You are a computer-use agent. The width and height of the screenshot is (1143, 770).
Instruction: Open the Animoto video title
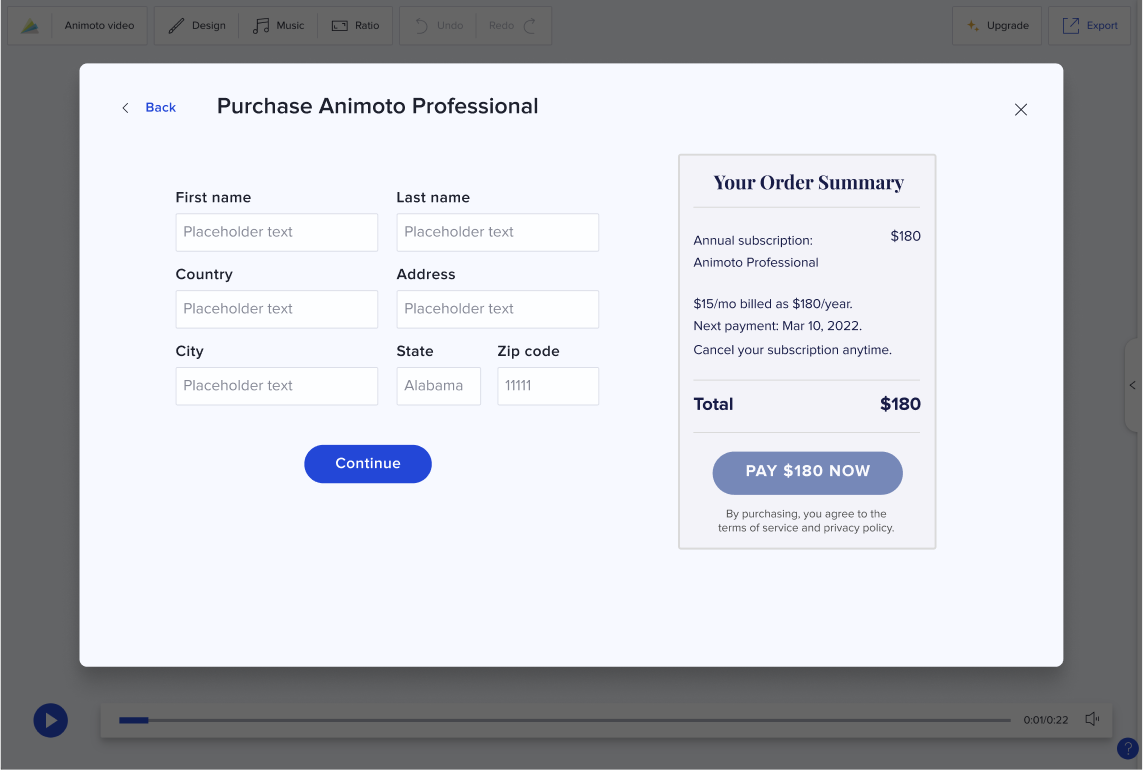point(99,26)
